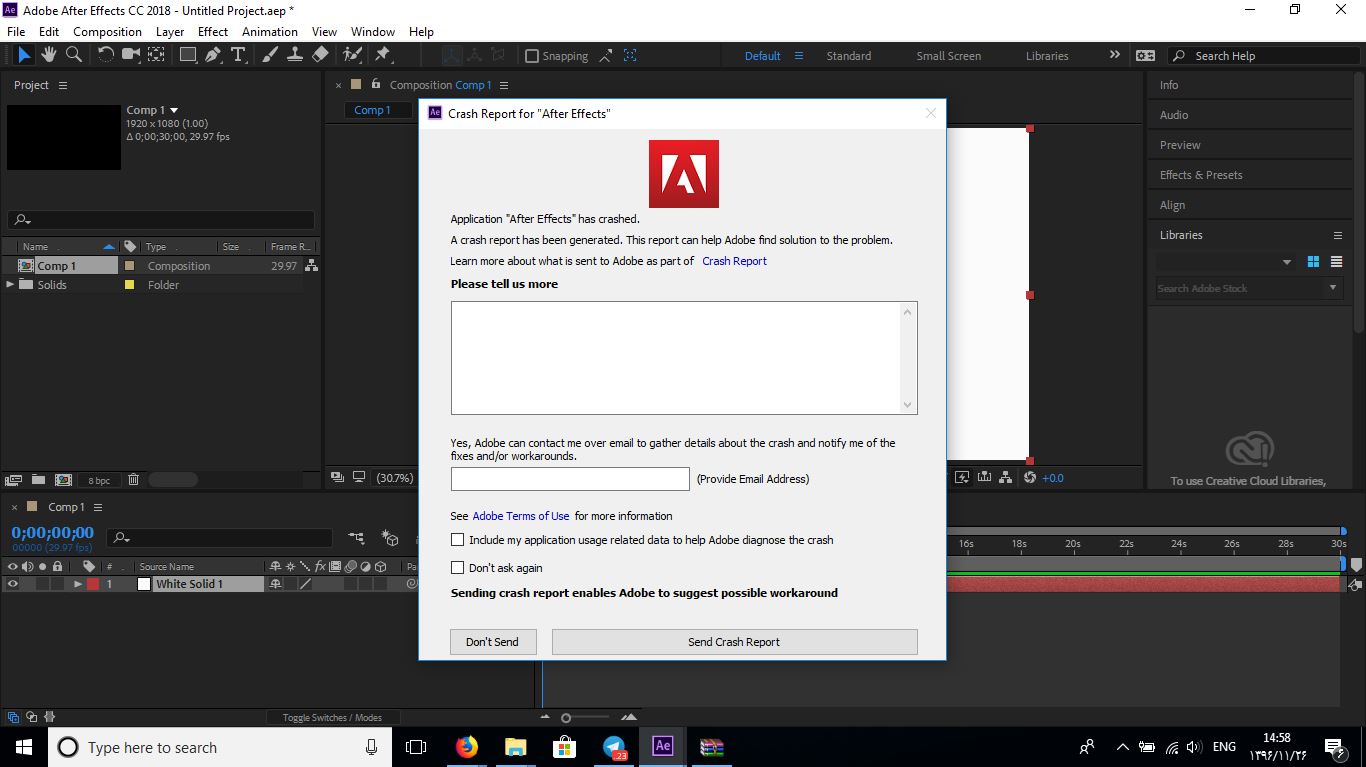
Task: Check Include my application usage data
Action: tap(458, 540)
